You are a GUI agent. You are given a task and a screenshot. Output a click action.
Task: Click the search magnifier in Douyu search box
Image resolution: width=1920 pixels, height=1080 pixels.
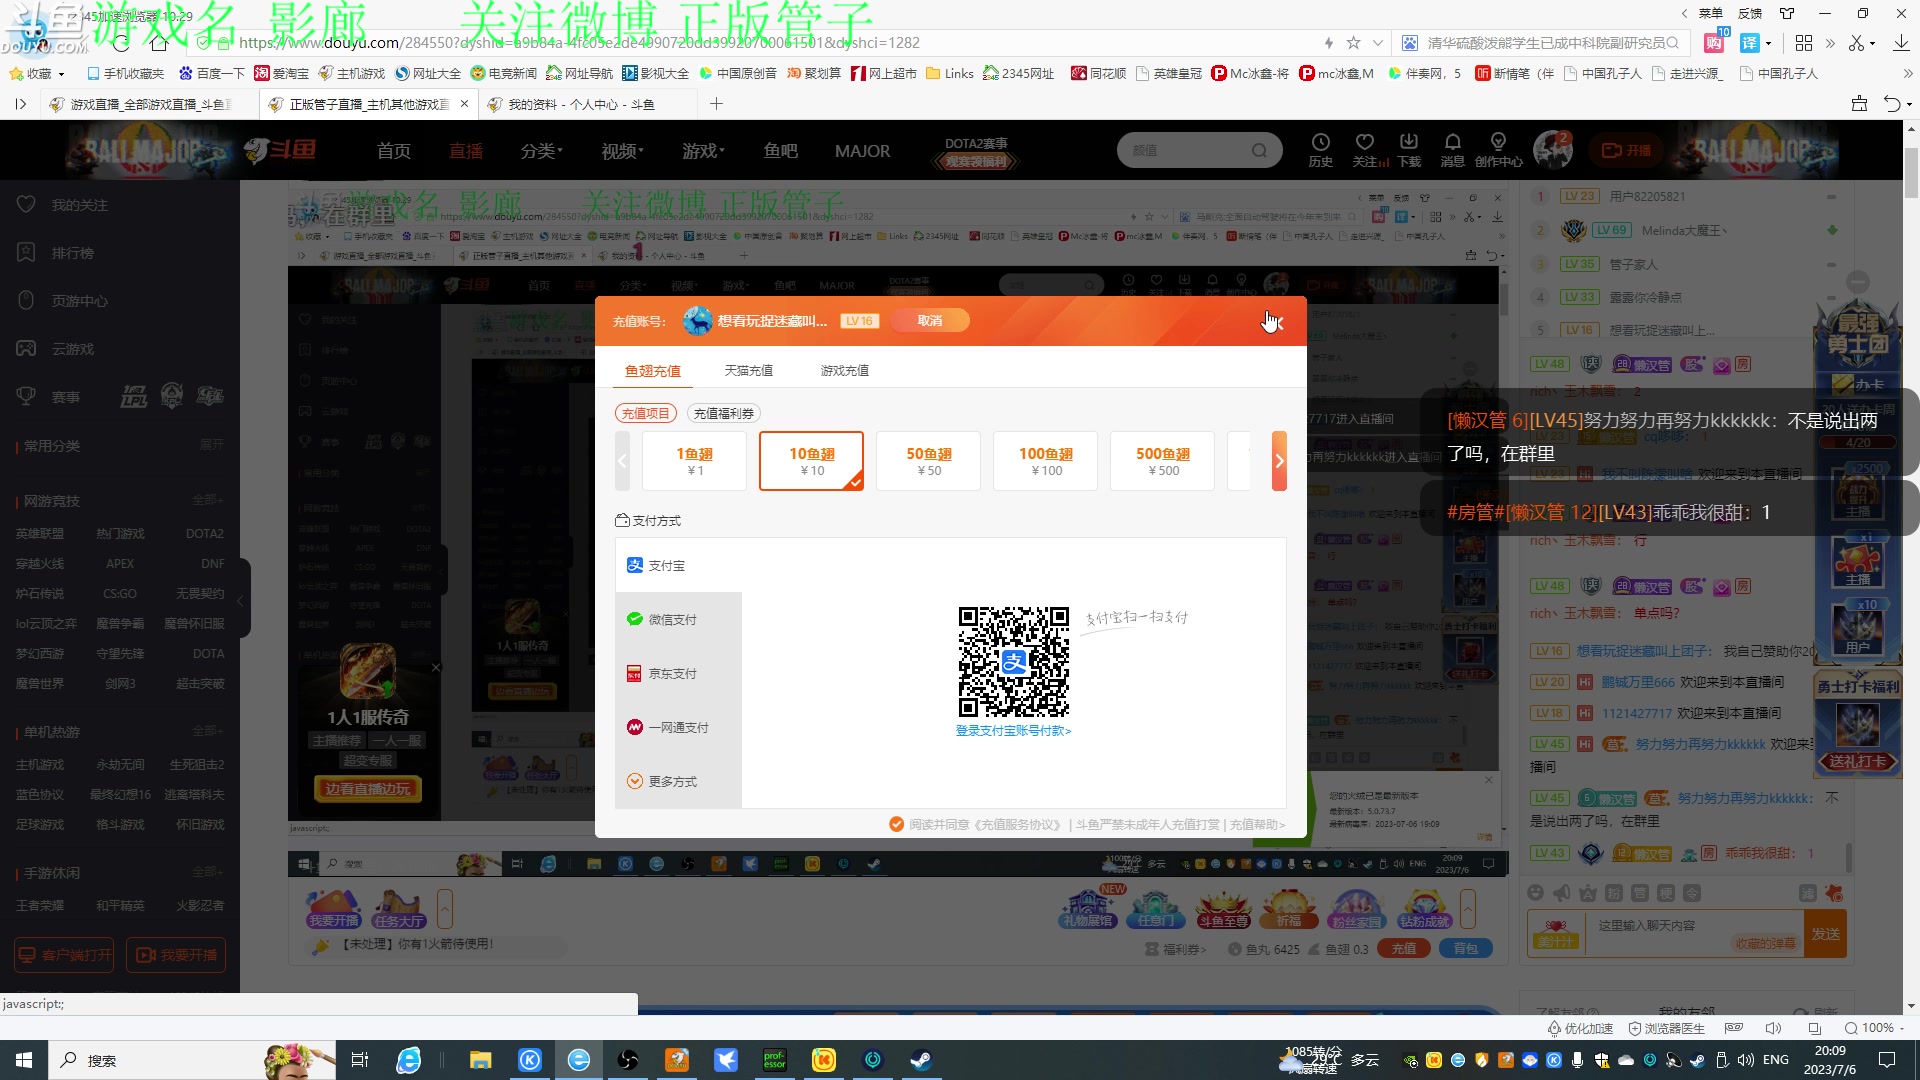tap(1259, 151)
